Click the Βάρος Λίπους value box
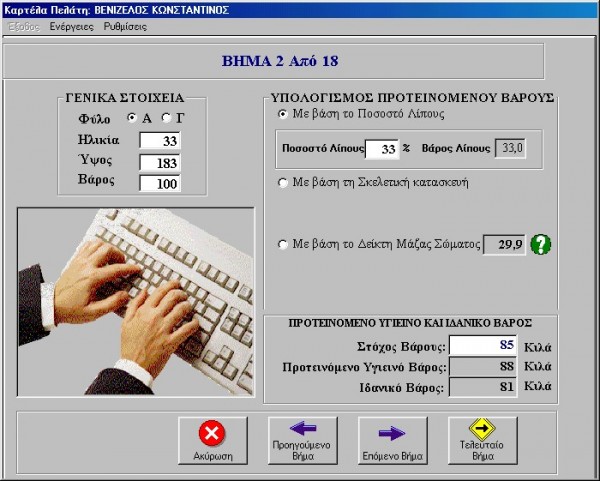Image resolution: width=600 pixels, height=481 pixels. tap(512, 149)
